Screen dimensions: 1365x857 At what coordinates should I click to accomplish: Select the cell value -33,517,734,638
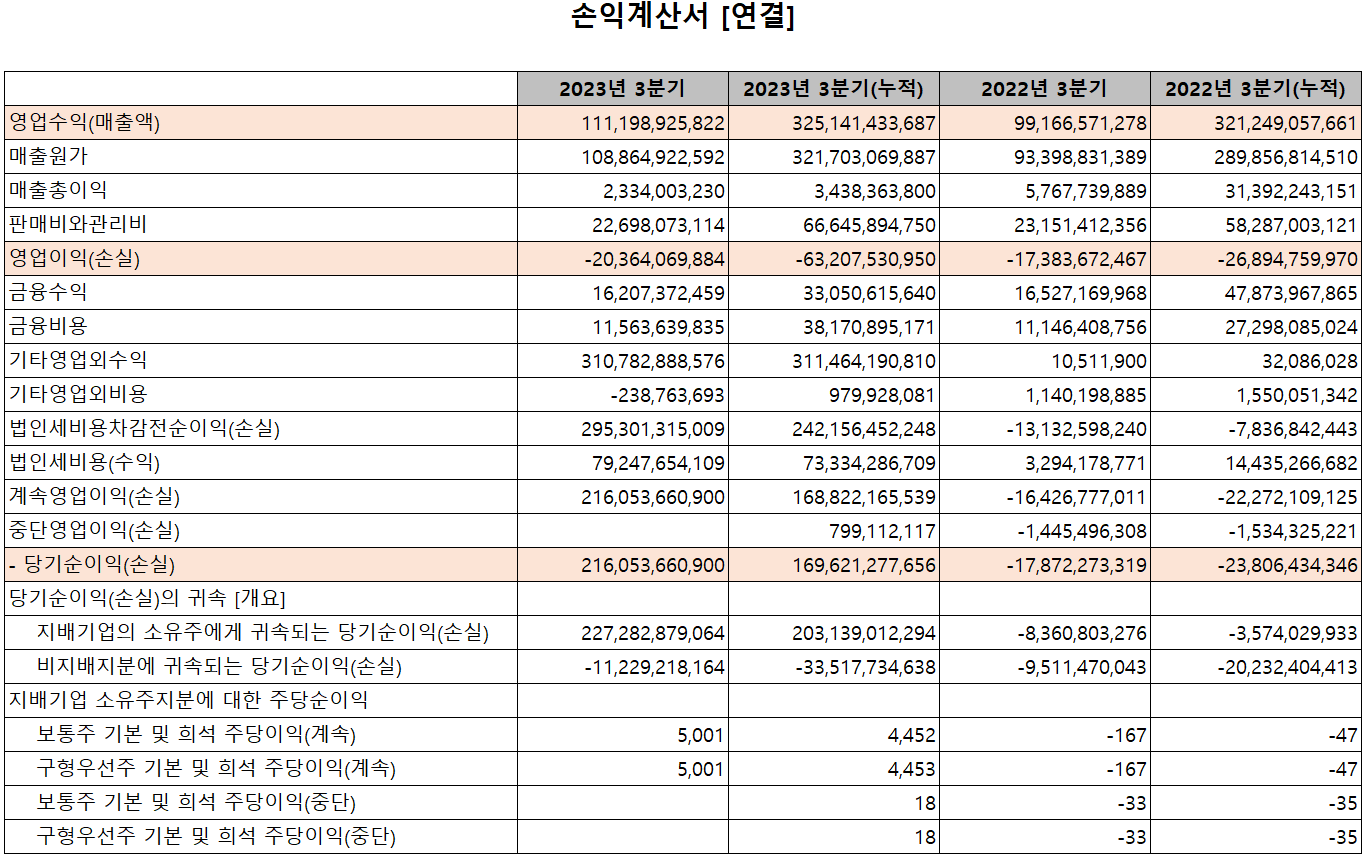tap(866, 668)
